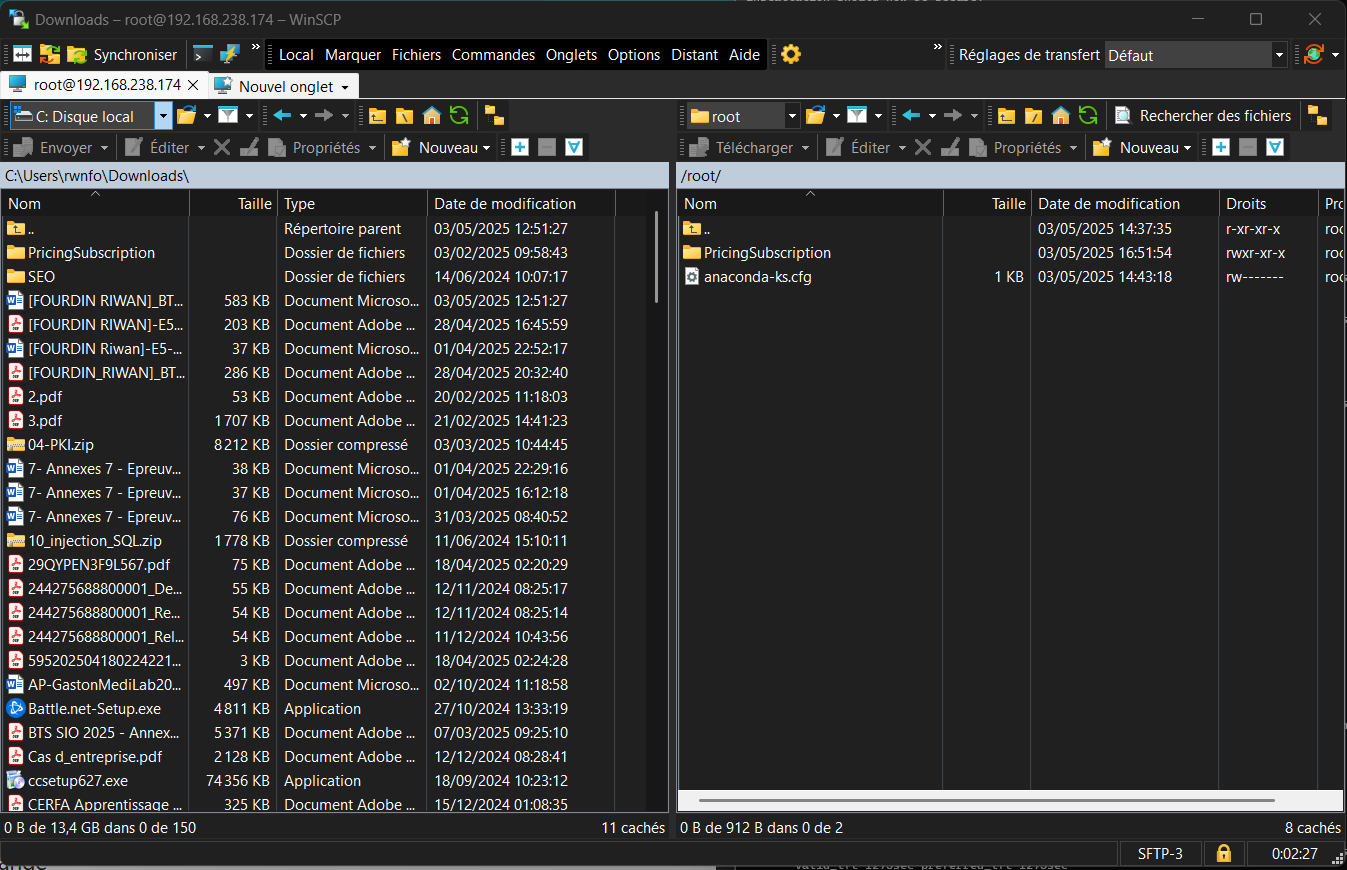Viewport: 1347px width, 870px height.
Task: Go to remote parent directory icon
Action: click(x=1006, y=116)
